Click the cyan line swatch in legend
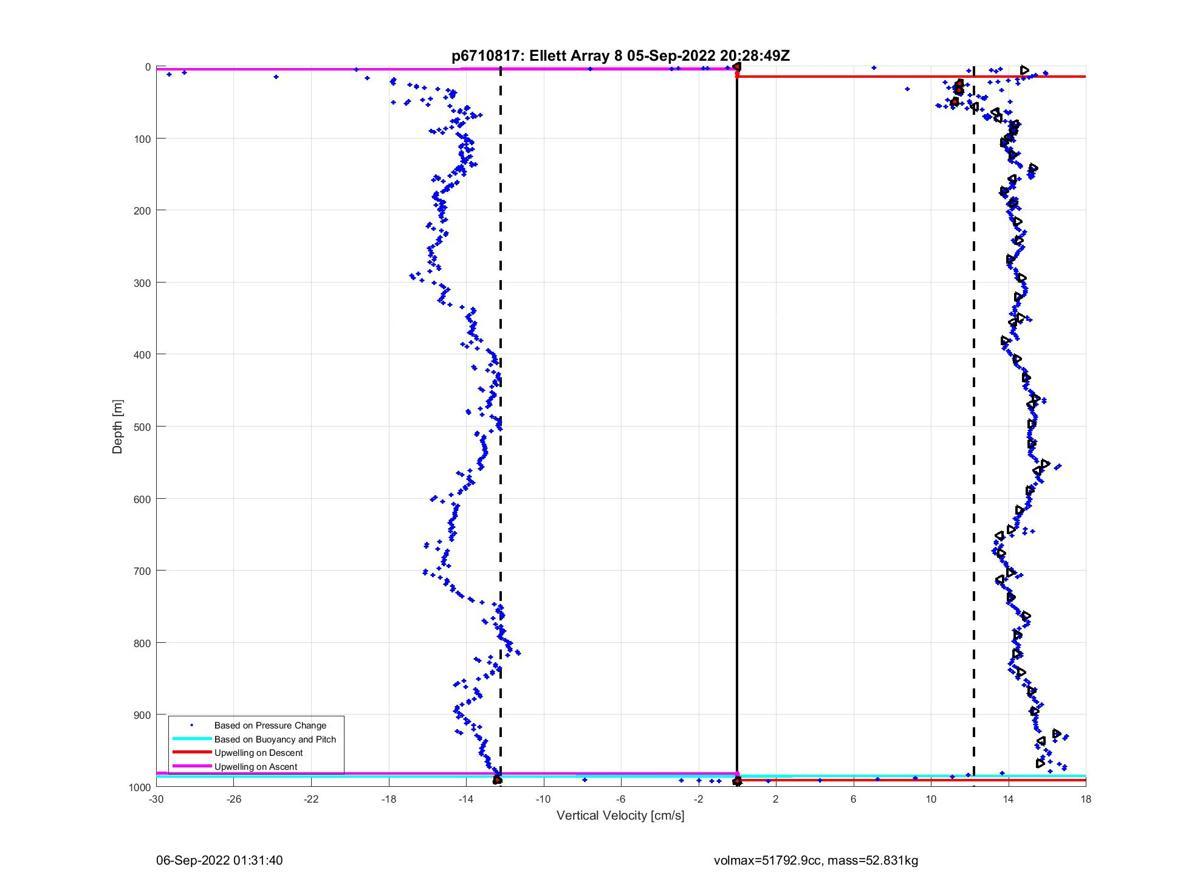Viewport: 1200px width, 885px height. pyautogui.click(x=191, y=739)
